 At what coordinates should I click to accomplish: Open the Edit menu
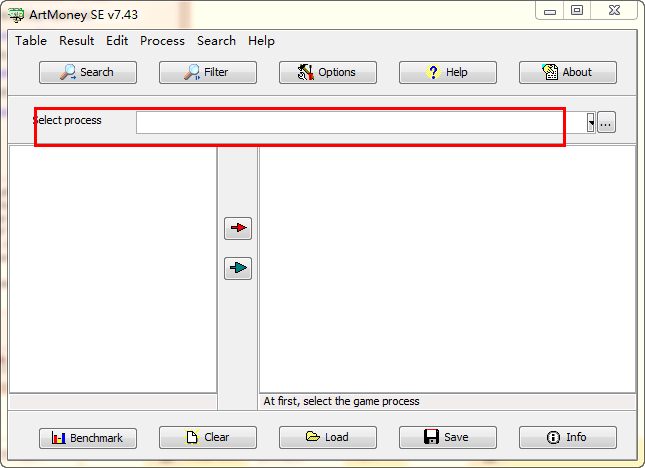click(x=117, y=41)
